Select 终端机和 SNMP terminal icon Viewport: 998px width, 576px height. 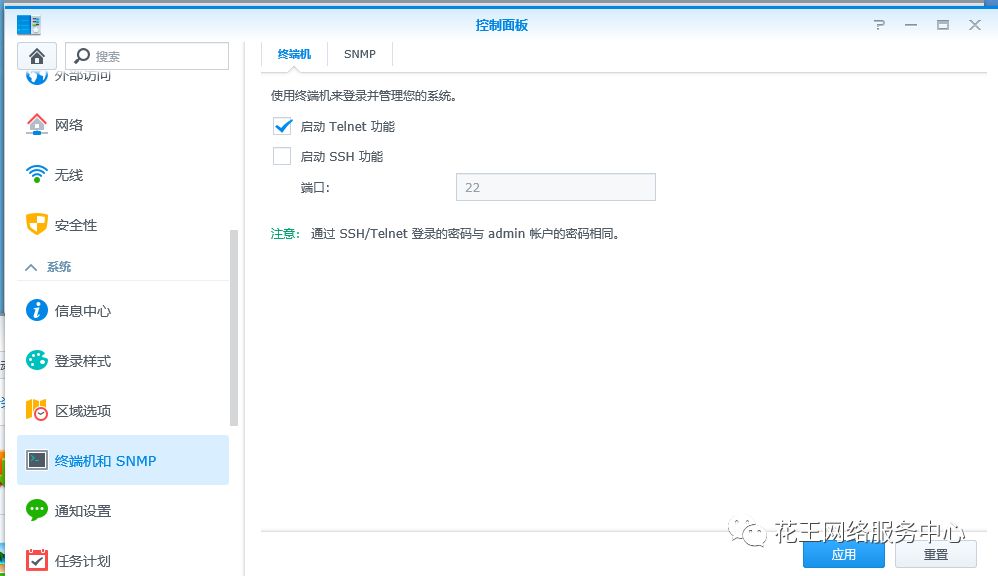point(36,460)
